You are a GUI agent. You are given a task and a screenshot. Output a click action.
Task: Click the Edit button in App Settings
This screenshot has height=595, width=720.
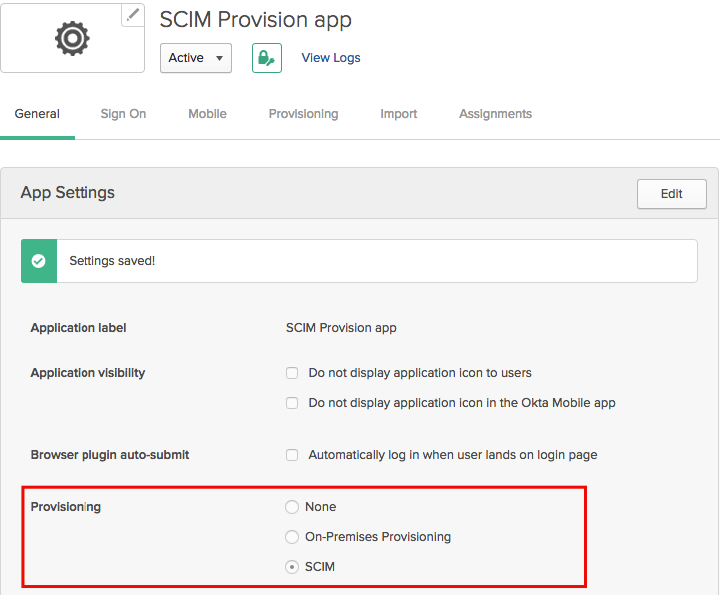click(671, 194)
